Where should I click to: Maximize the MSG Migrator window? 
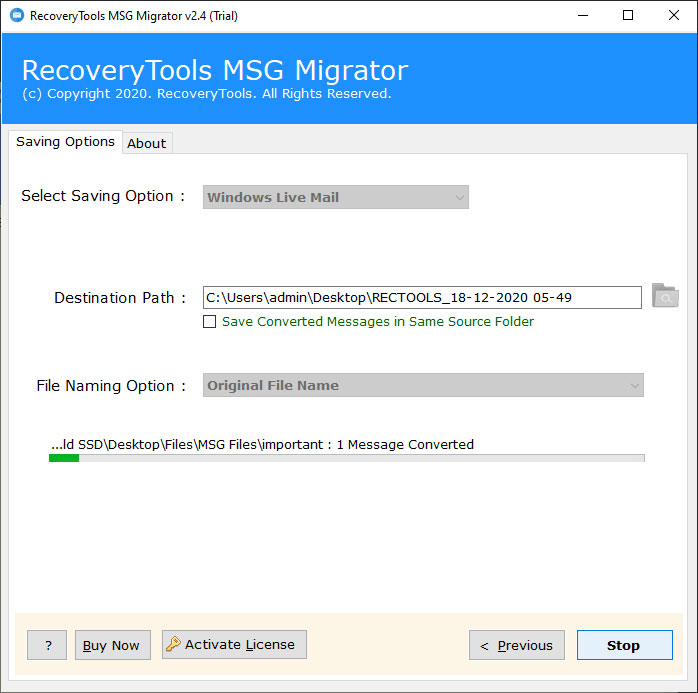click(628, 16)
